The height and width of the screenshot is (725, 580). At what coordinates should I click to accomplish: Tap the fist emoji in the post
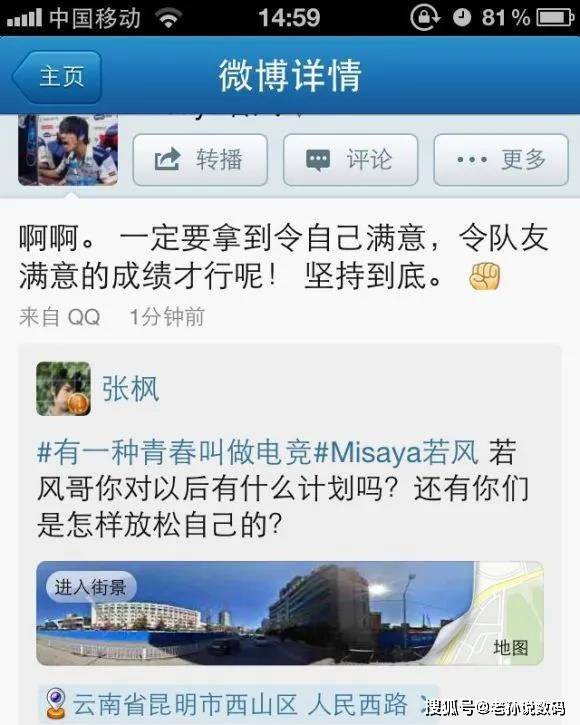(484, 276)
